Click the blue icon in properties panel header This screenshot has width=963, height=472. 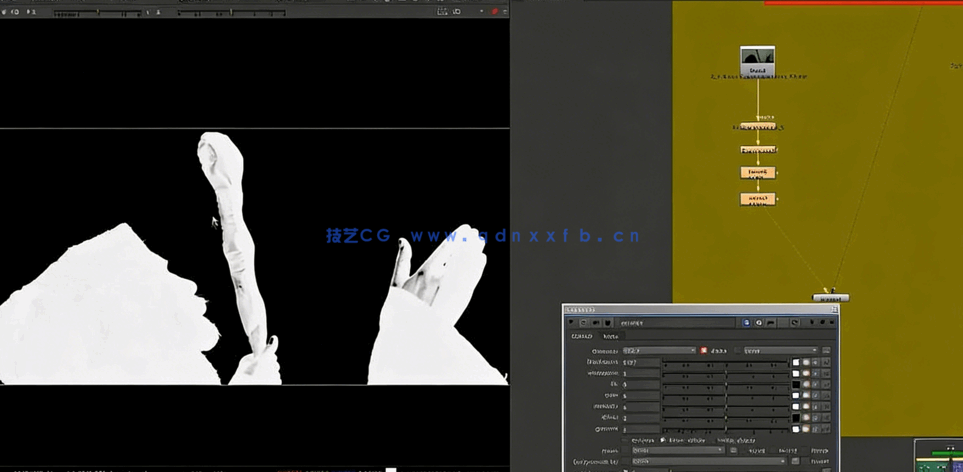tap(747, 323)
